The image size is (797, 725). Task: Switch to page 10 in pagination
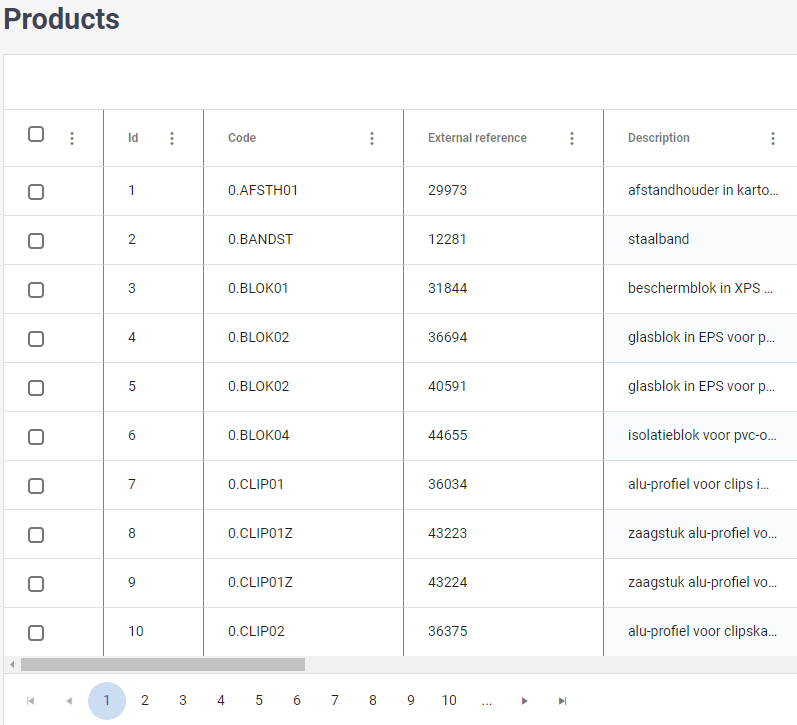(449, 701)
